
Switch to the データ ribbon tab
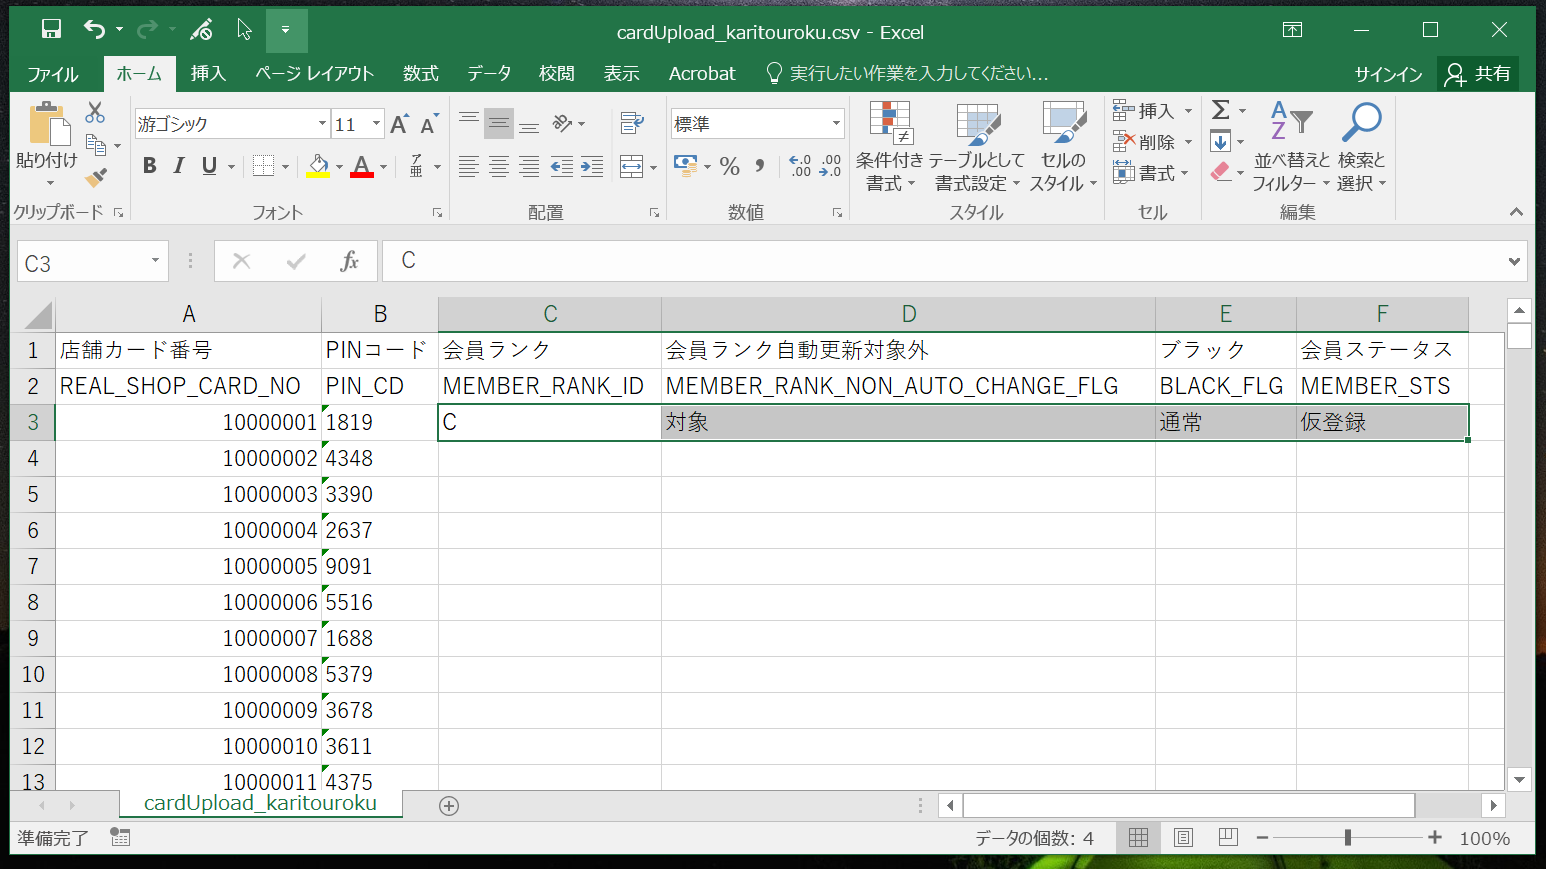point(489,74)
